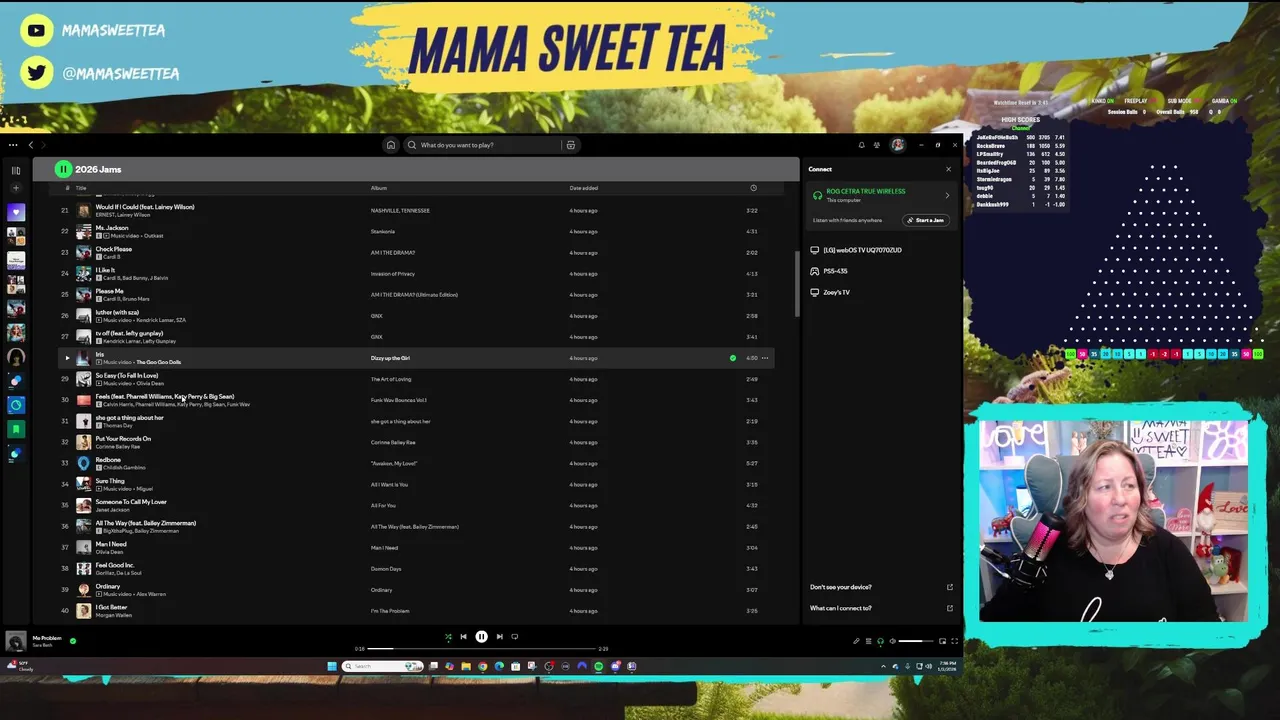Open the 'Don't see your device?' help link
Screen dimensions: 1280x720
coord(840,587)
